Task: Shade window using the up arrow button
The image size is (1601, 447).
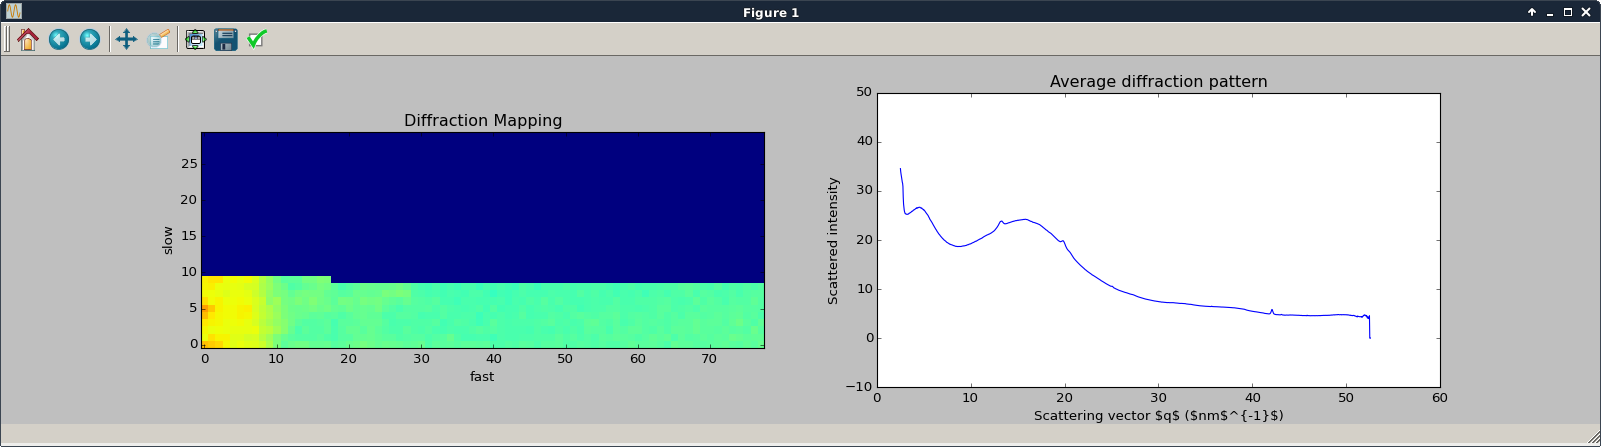Action: (1531, 12)
